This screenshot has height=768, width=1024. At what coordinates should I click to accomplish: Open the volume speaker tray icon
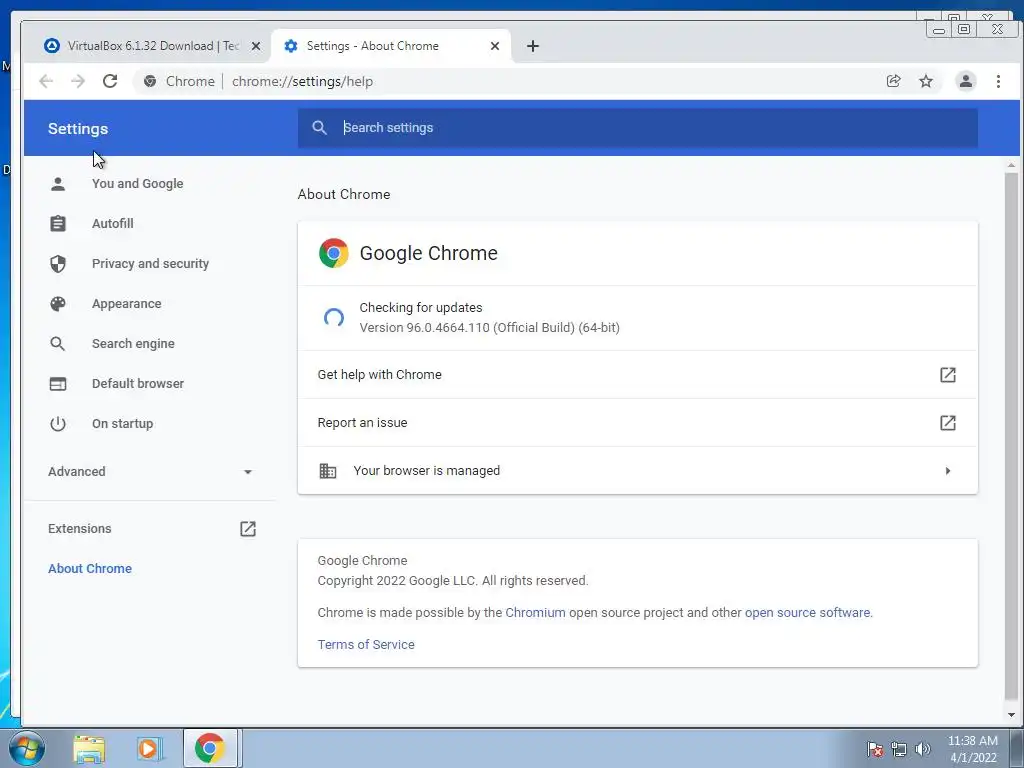tap(922, 749)
